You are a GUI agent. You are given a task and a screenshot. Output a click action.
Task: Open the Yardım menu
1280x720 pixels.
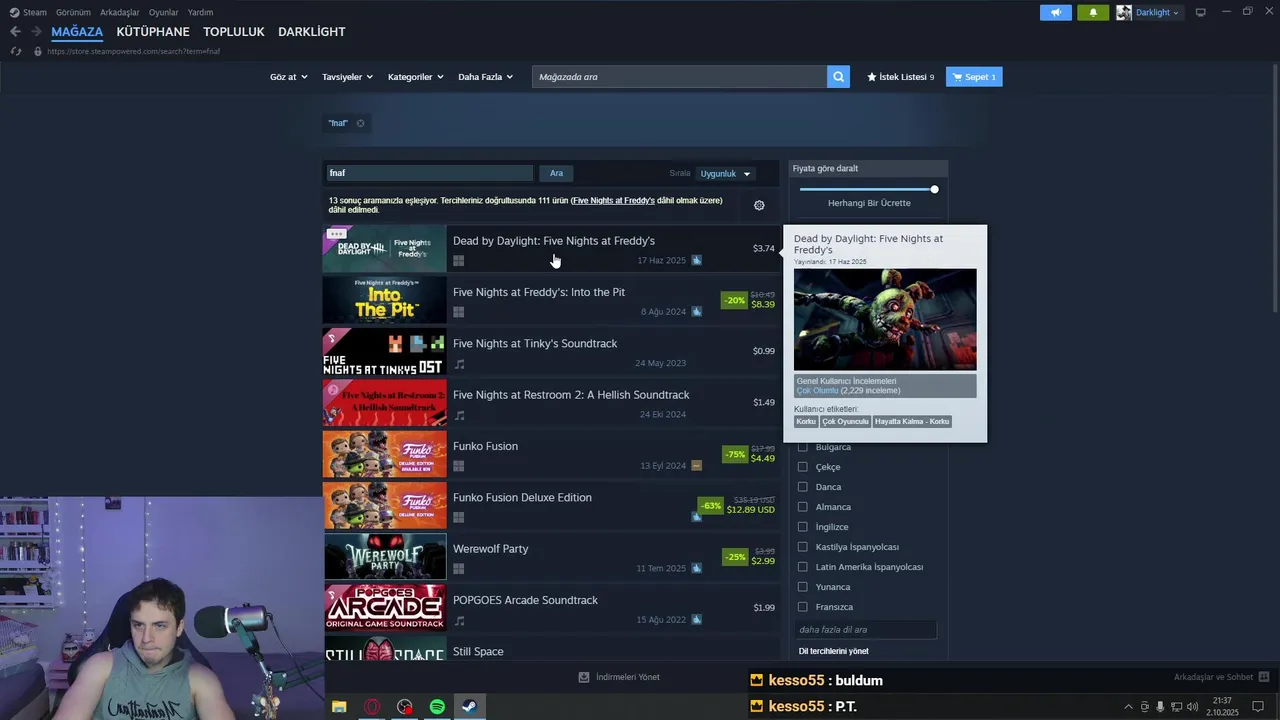pos(200,12)
